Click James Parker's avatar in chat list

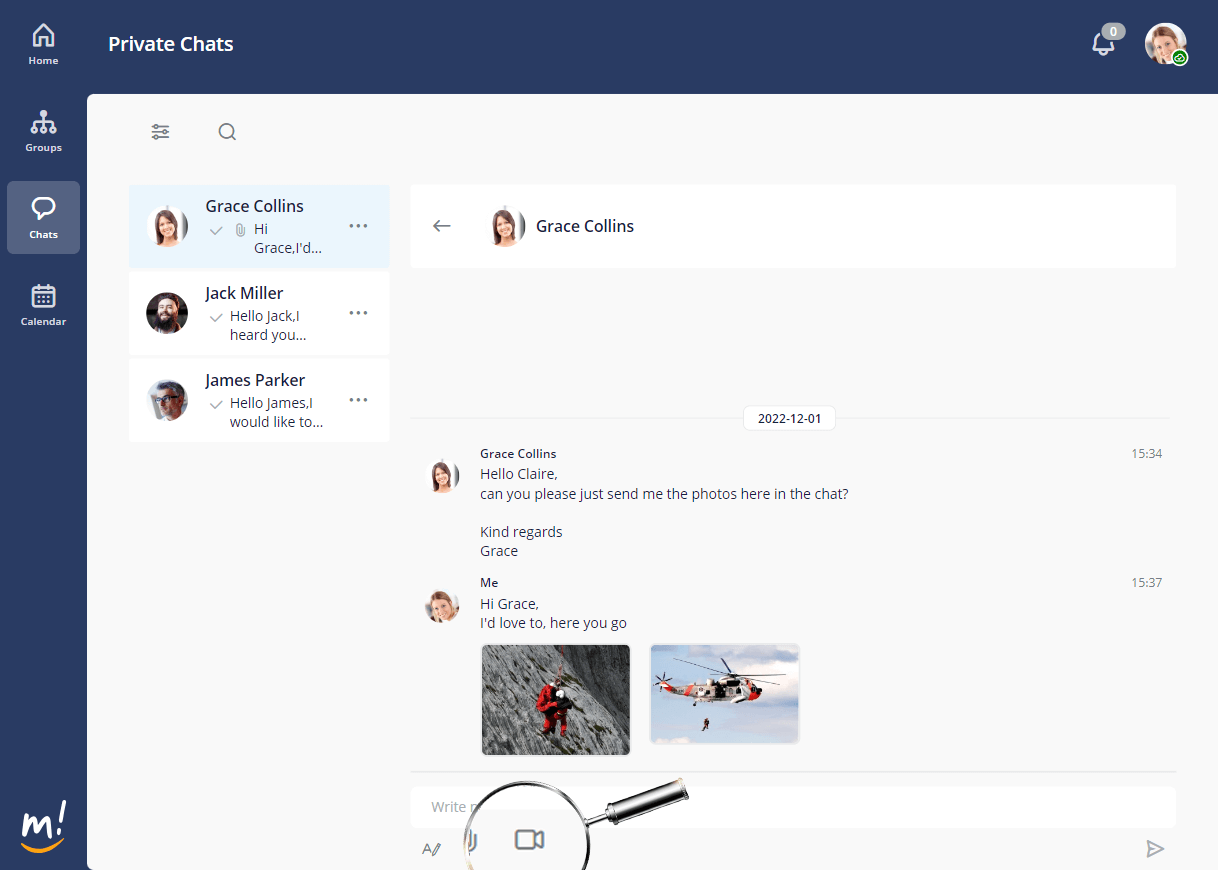click(167, 400)
